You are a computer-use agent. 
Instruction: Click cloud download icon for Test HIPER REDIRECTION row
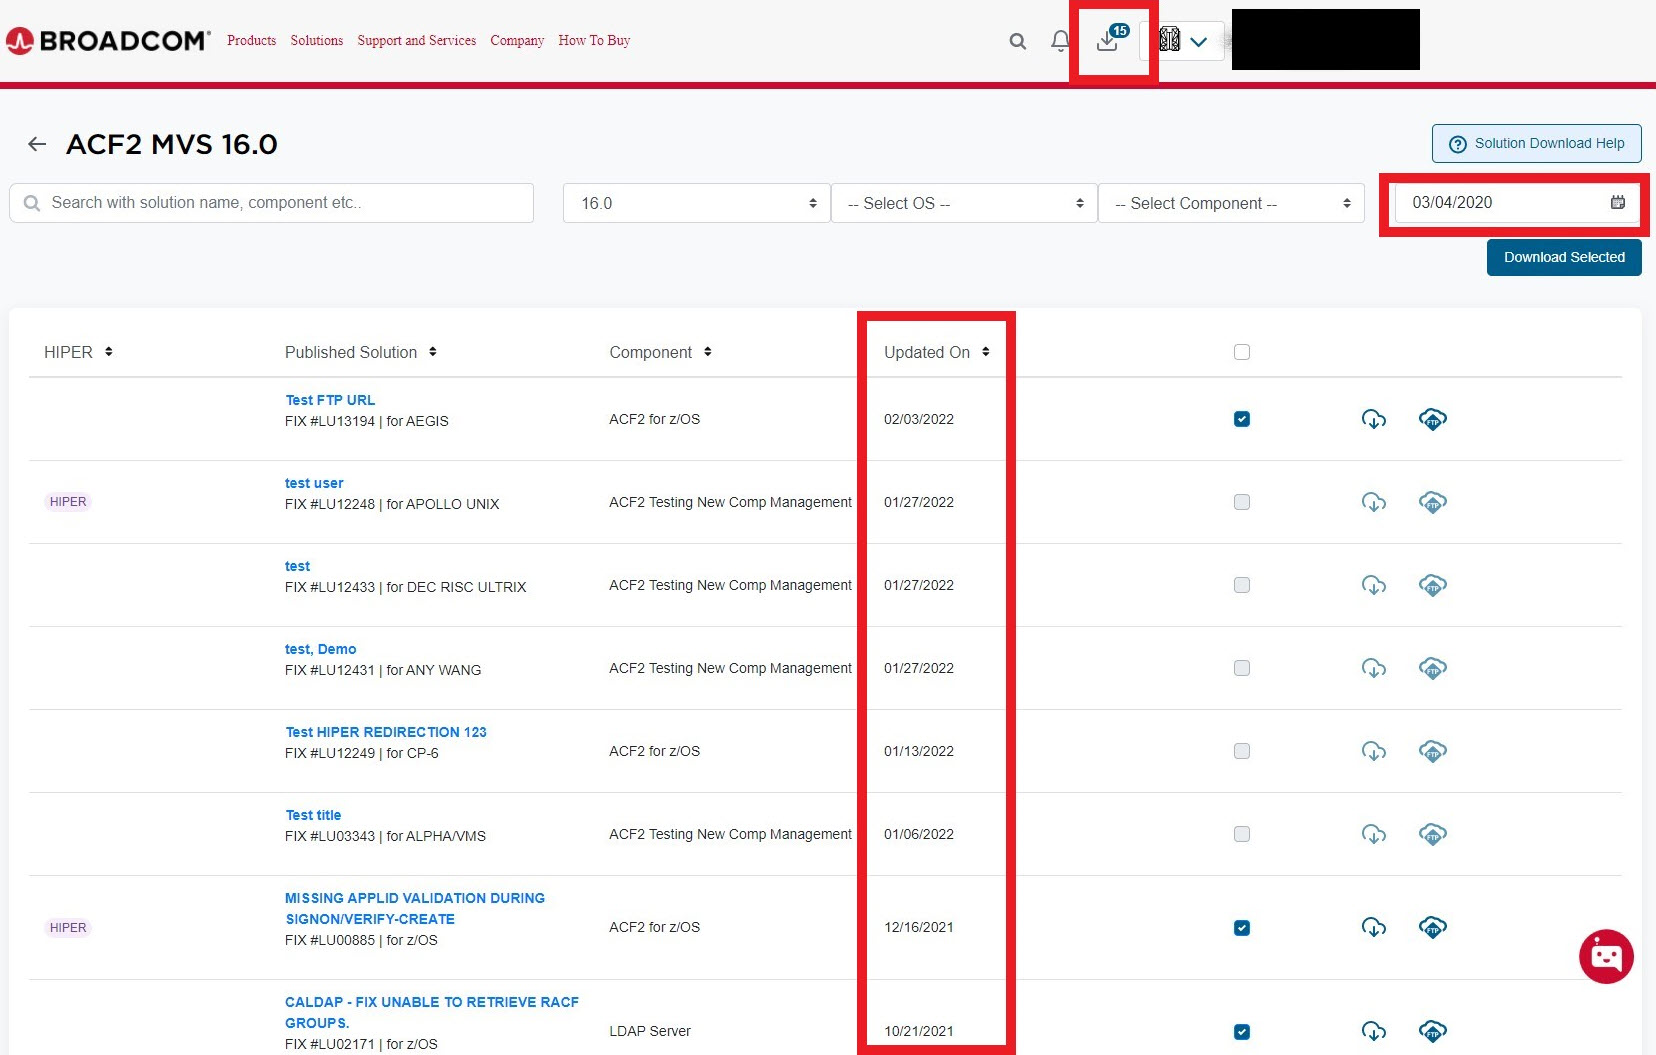[1374, 751]
